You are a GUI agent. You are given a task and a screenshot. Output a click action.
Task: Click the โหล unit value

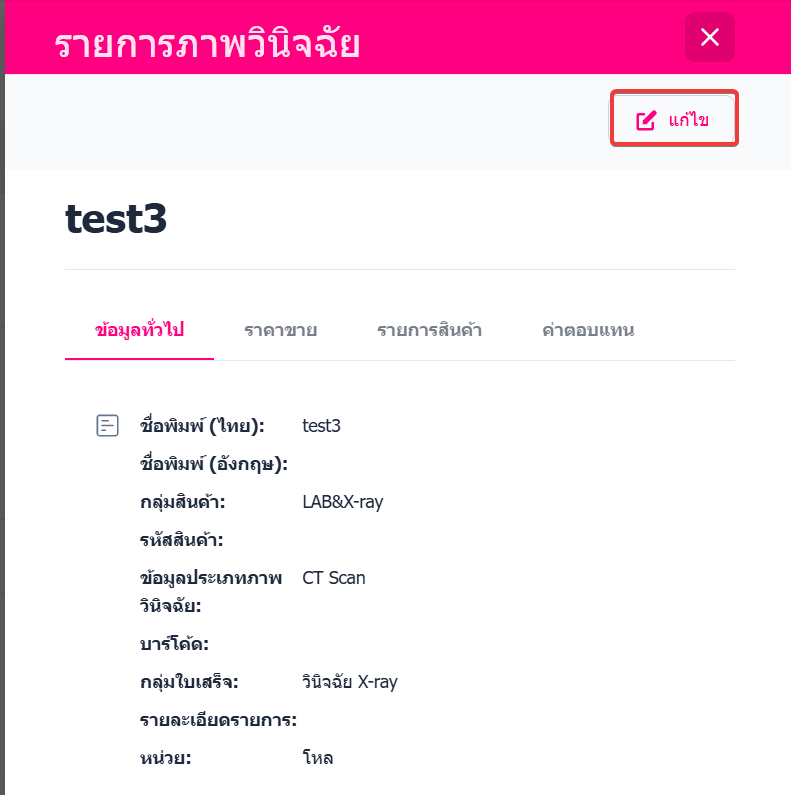(318, 758)
